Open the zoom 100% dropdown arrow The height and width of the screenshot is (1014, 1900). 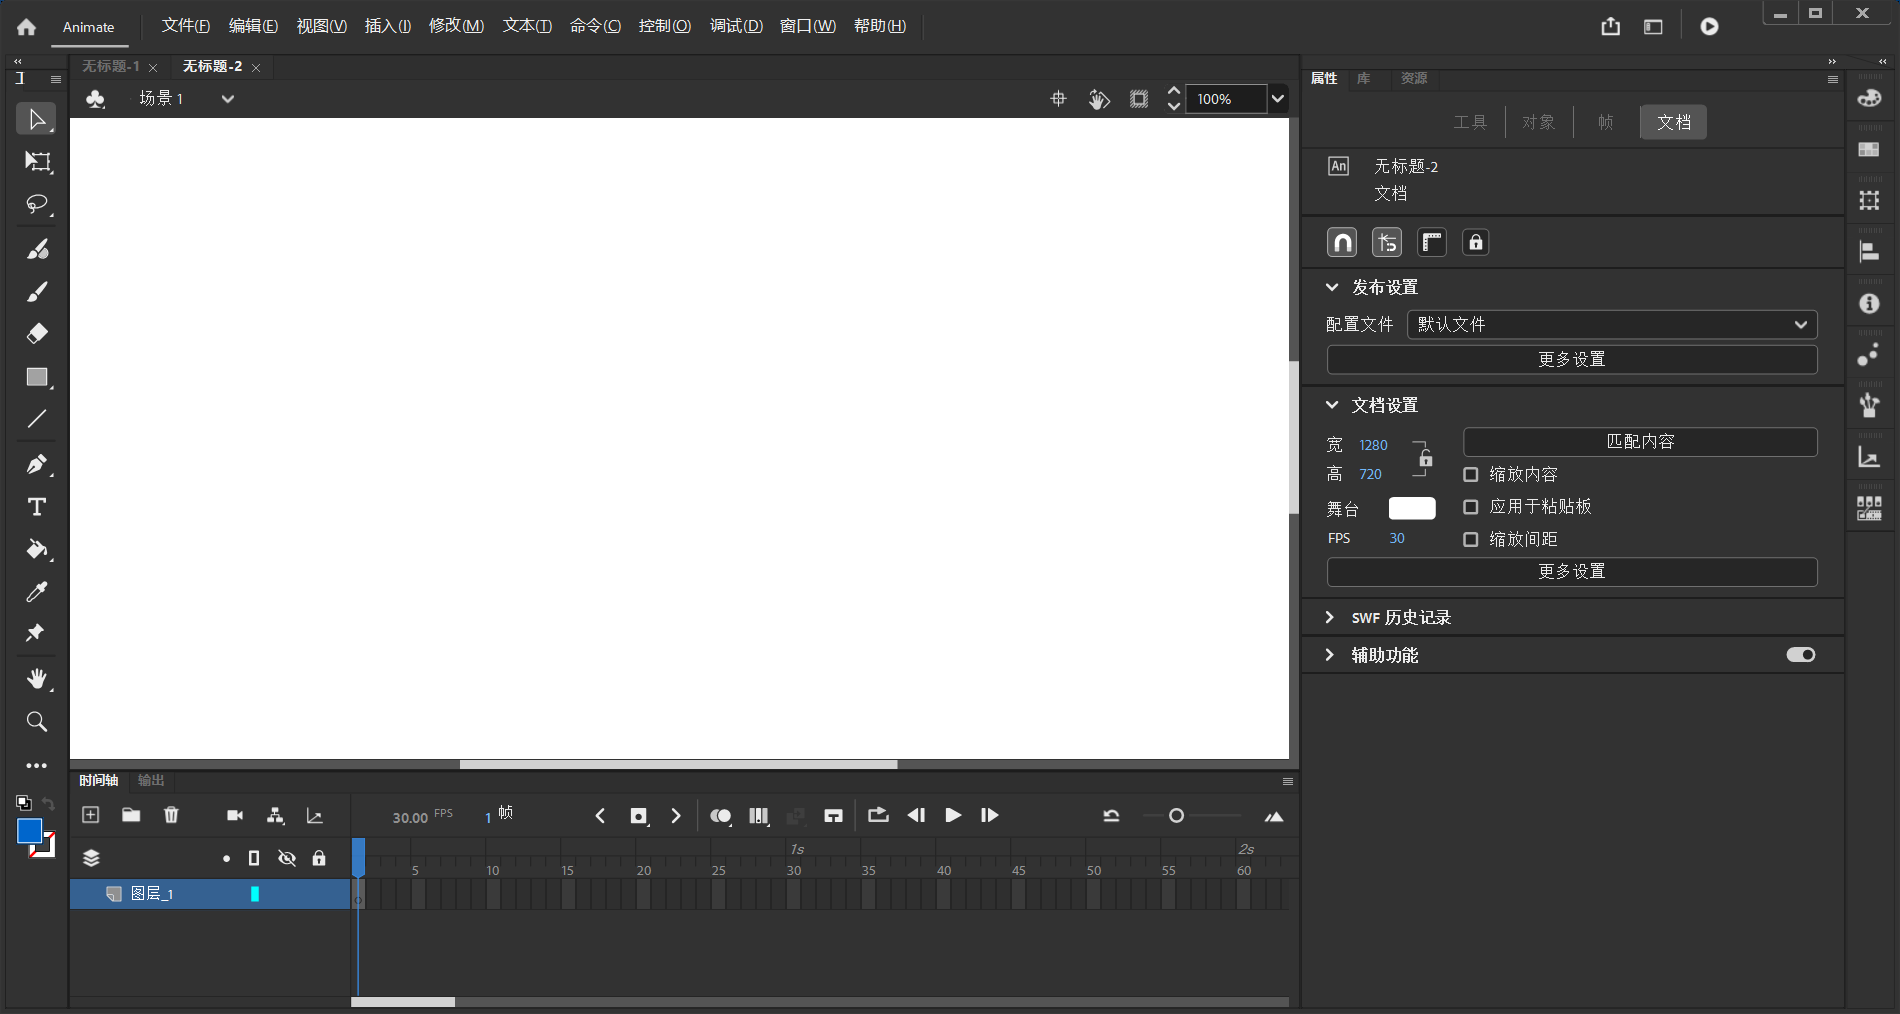1277,98
